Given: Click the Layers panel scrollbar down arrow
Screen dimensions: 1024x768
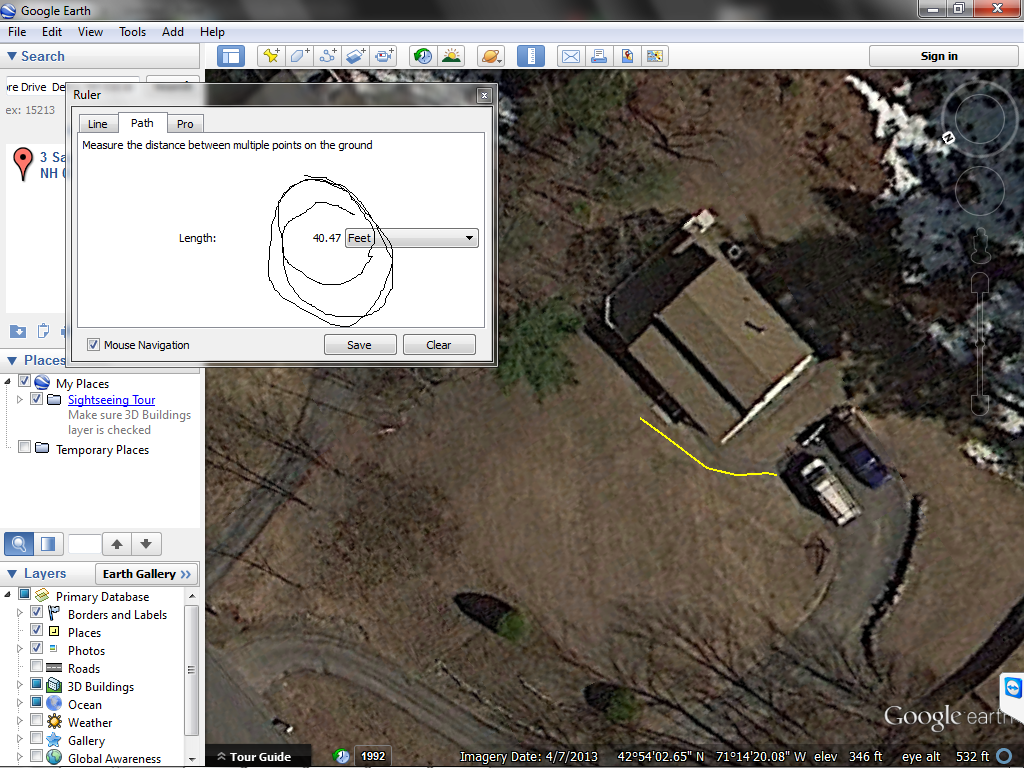Looking at the screenshot, I should point(191,760).
